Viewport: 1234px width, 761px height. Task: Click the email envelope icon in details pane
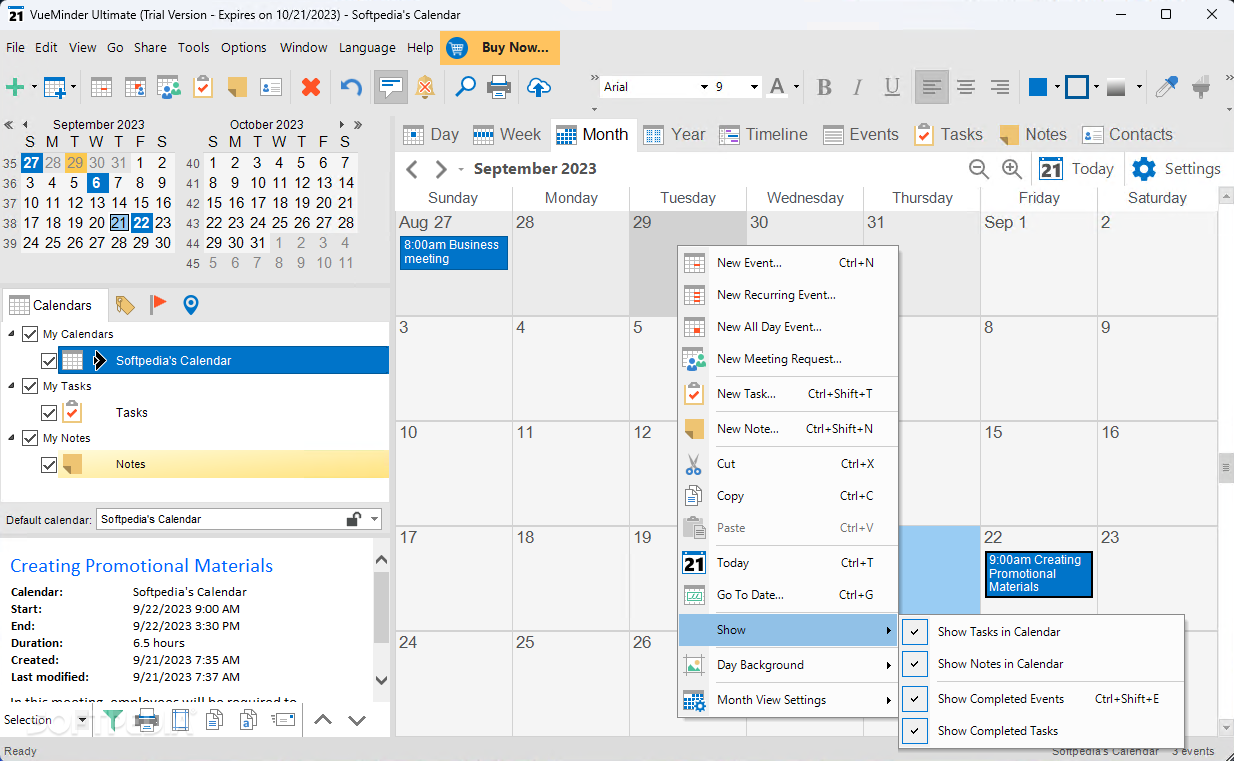[284, 719]
